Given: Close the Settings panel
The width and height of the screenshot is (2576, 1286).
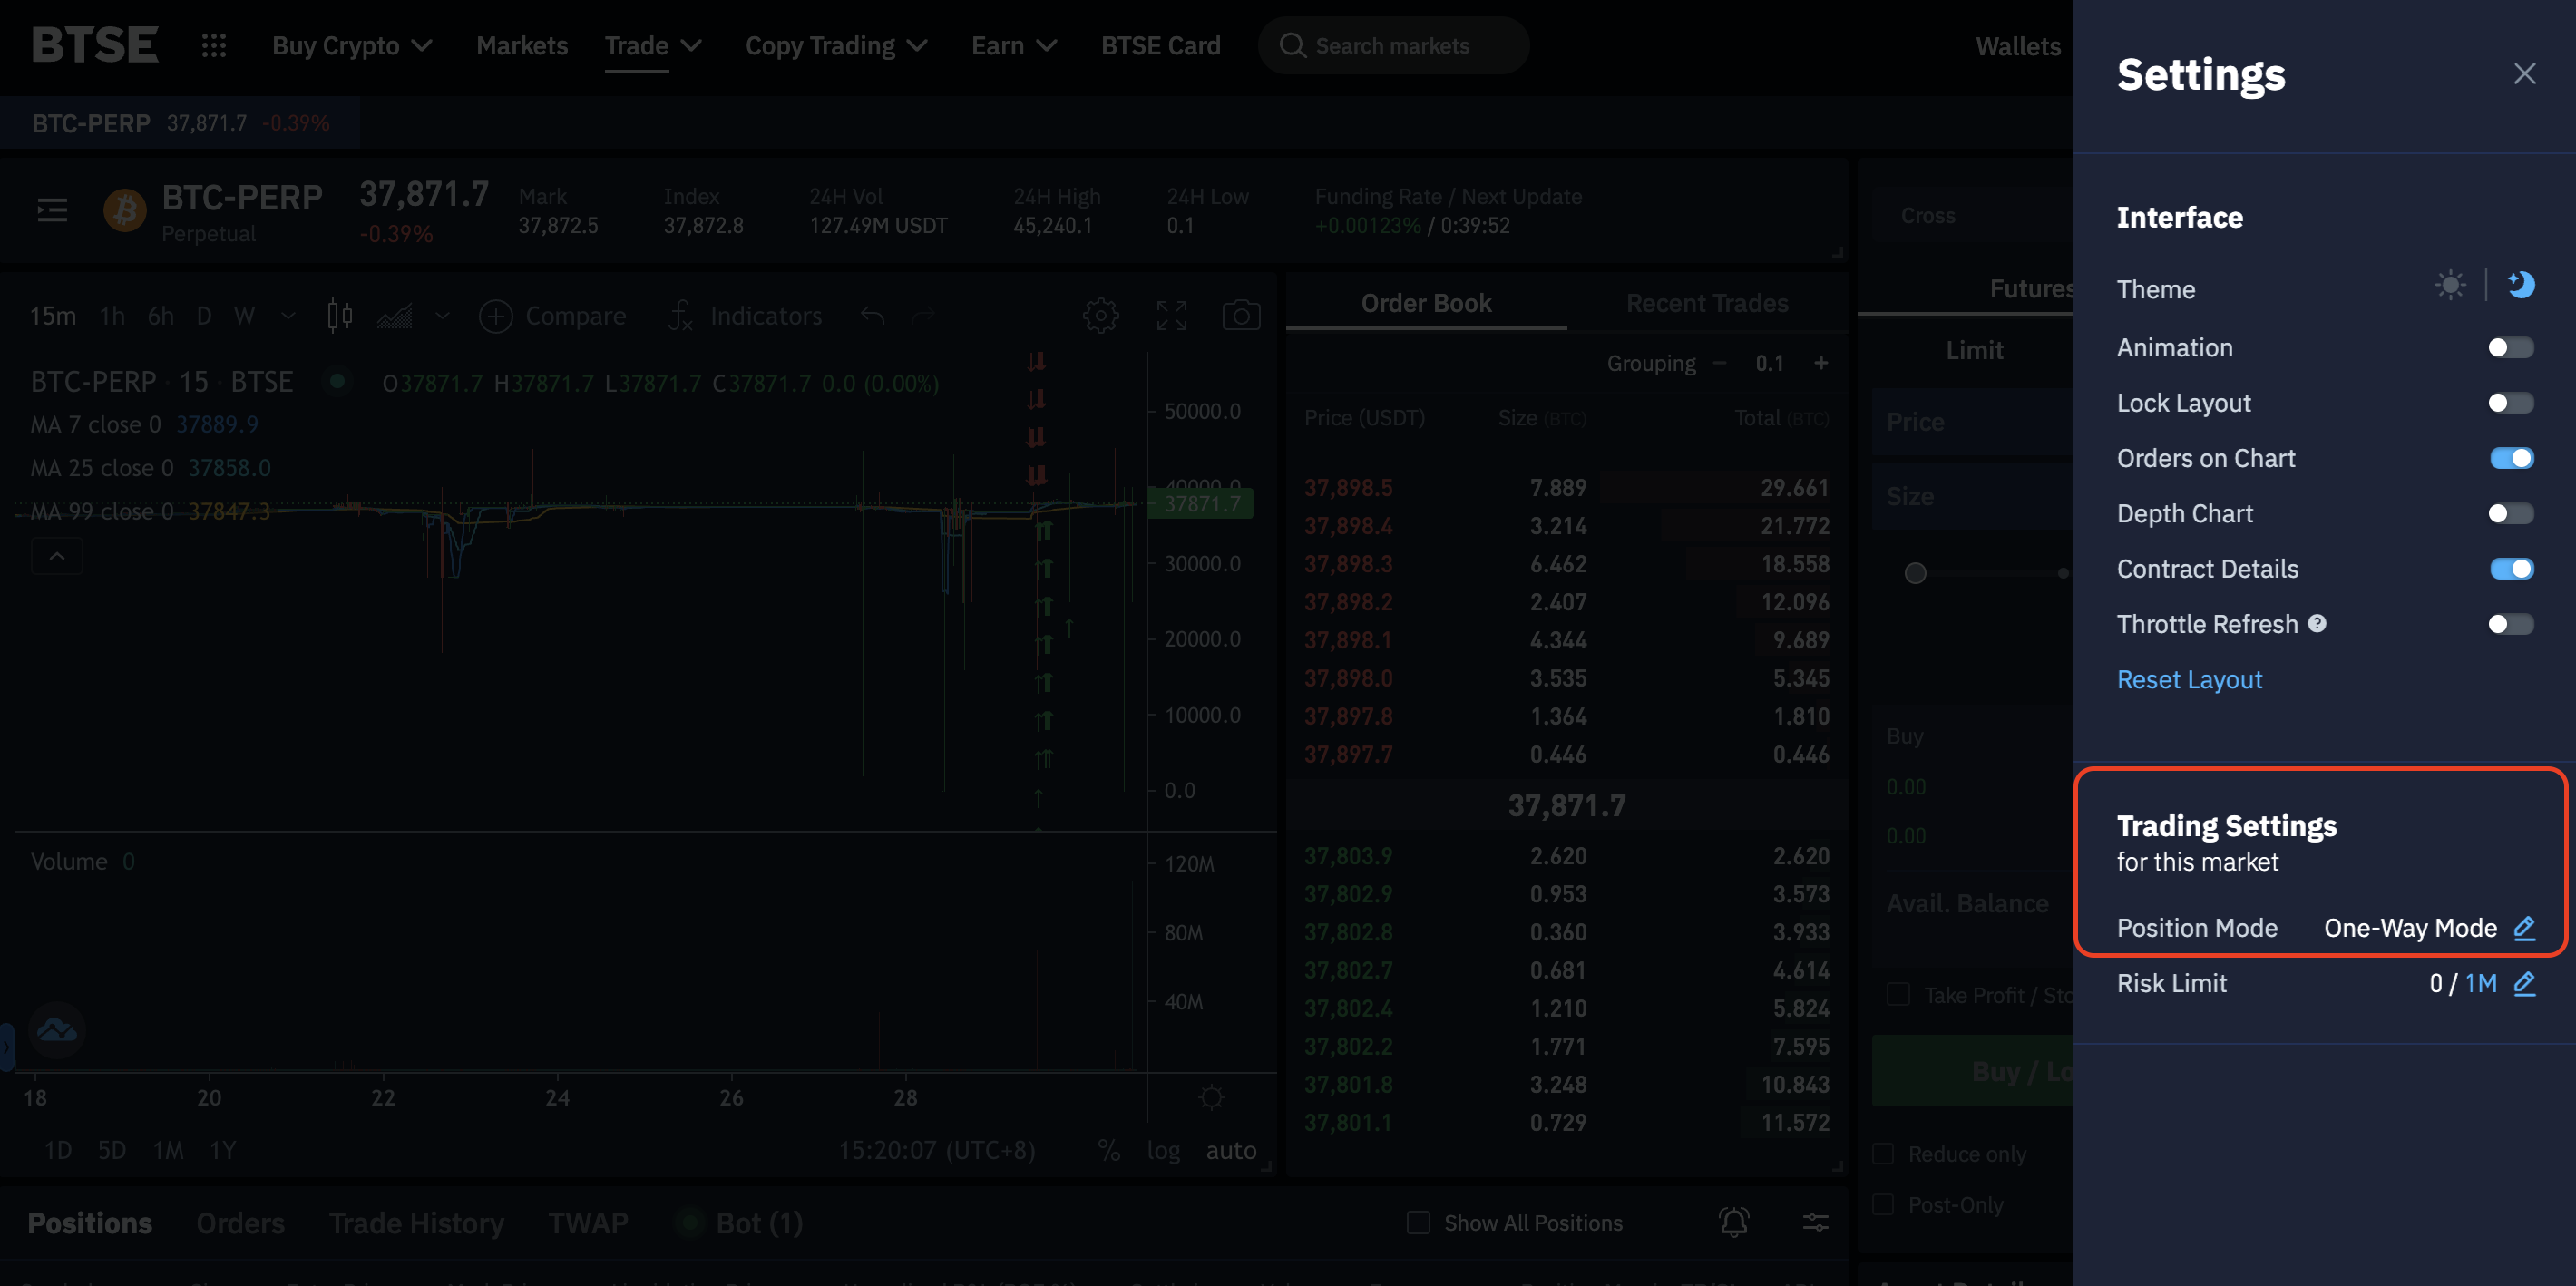Looking at the screenshot, I should 2524,74.
